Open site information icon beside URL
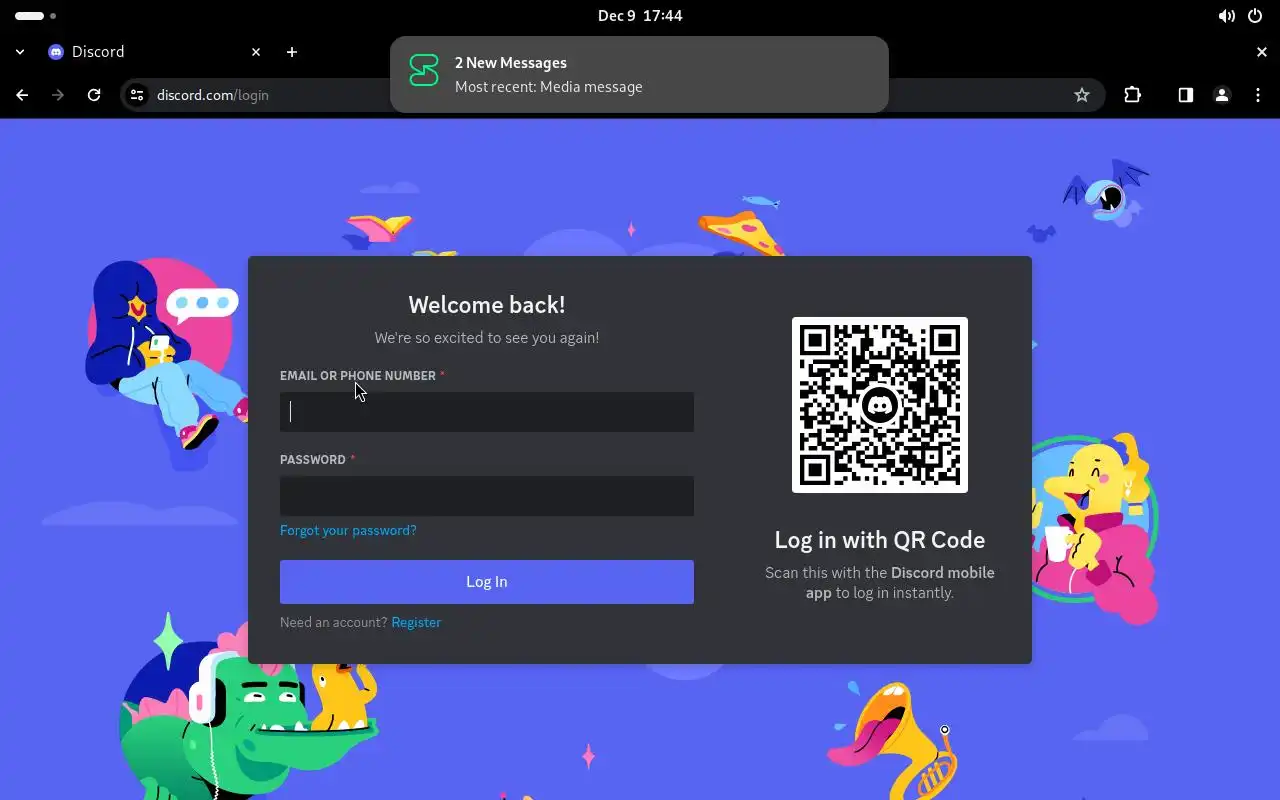Image resolution: width=1280 pixels, height=800 pixels. pyautogui.click(x=138, y=95)
